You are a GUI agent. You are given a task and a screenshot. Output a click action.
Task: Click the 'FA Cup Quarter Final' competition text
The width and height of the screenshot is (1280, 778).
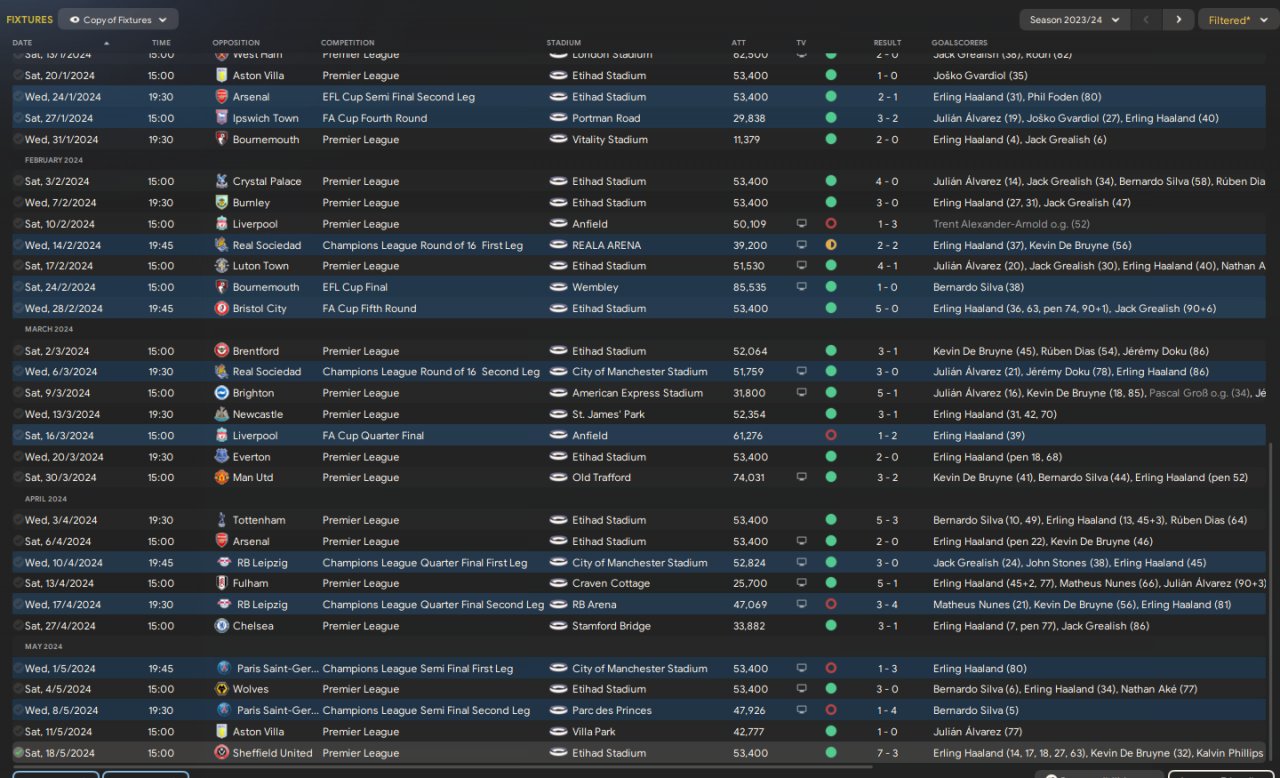coord(373,435)
